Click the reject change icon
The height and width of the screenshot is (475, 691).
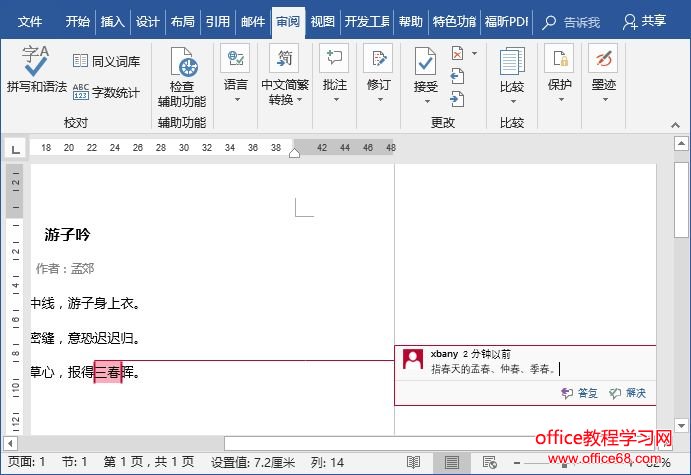pyautogui.click(x=457, y=53)
